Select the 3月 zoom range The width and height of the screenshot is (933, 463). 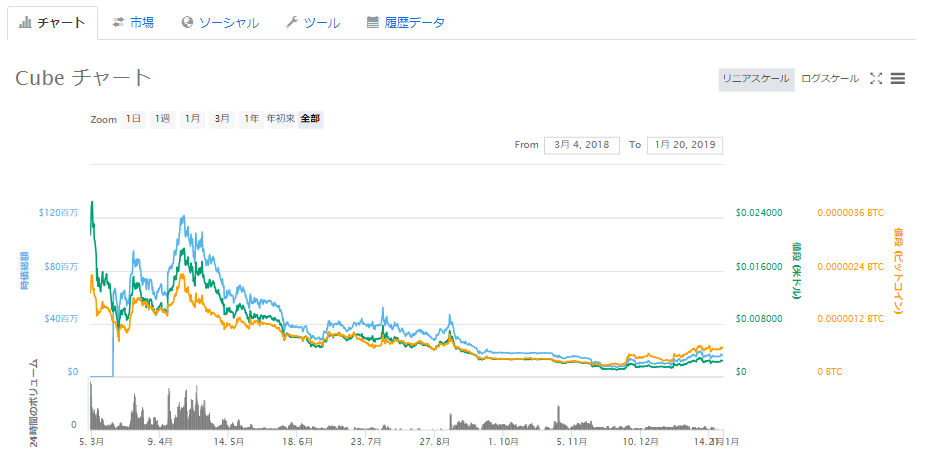tap(222, 119)
